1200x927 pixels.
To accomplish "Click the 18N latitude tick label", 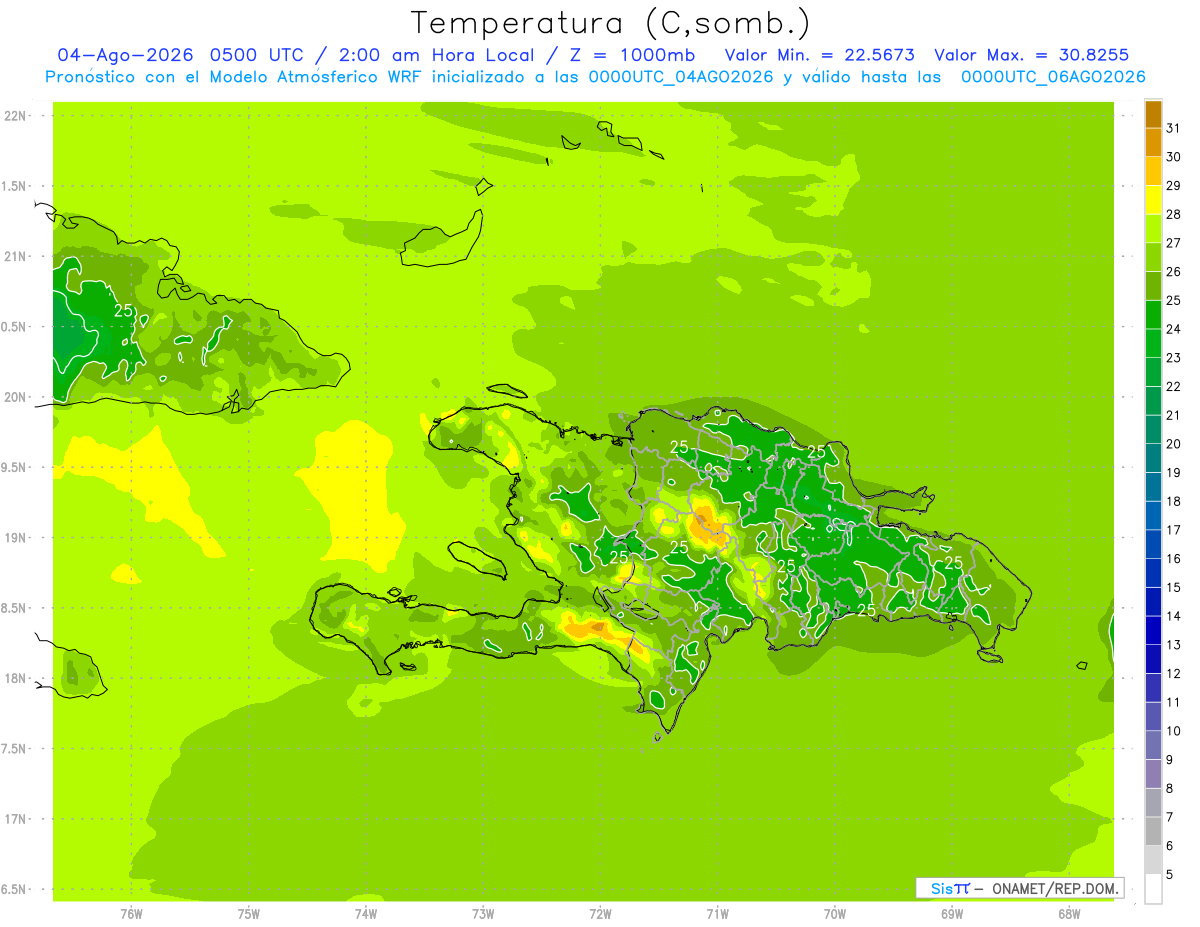I will 16,679.
